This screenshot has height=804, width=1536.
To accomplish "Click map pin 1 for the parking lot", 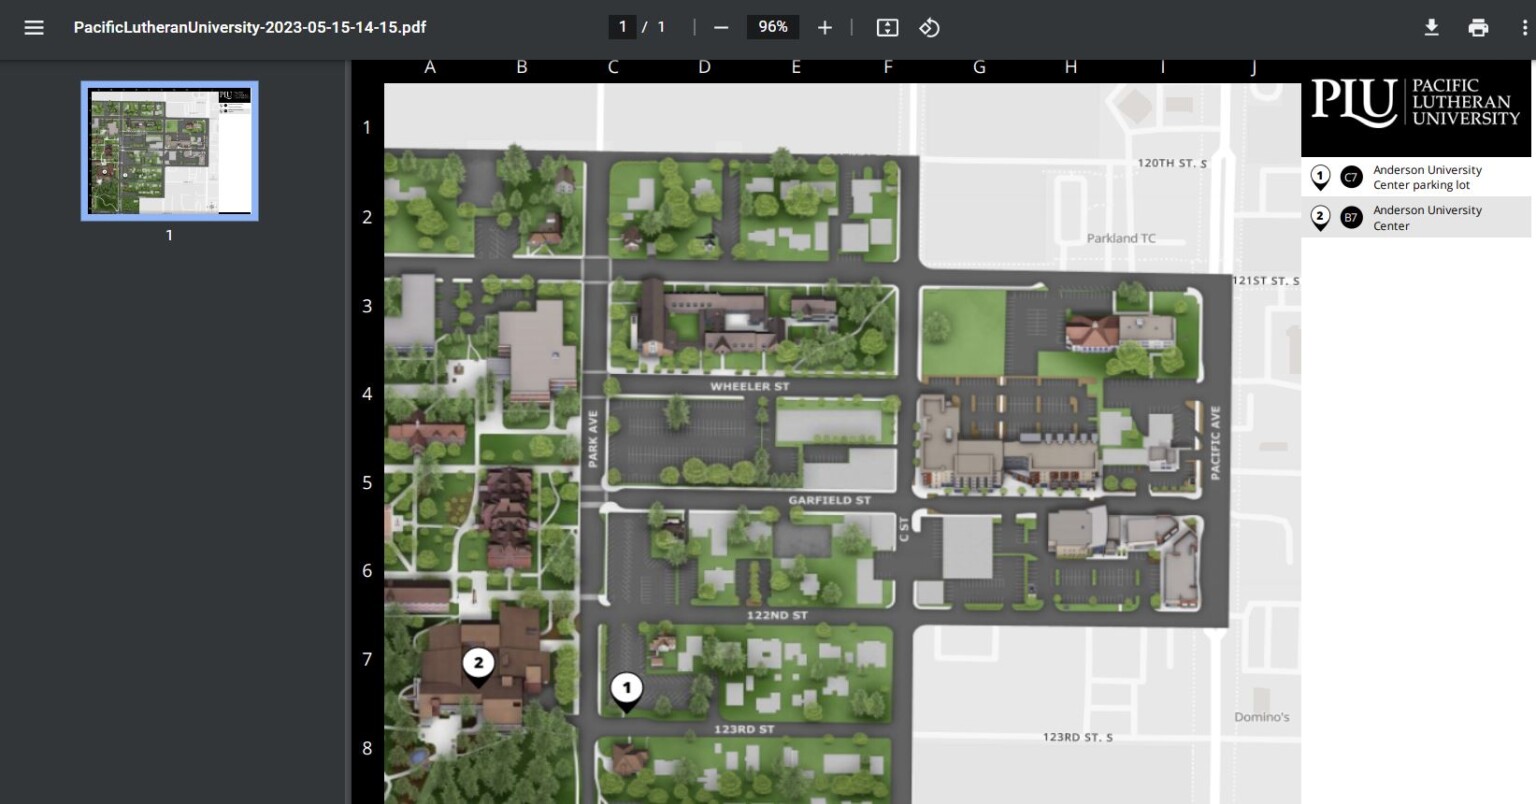I will [x=627, y=688].
